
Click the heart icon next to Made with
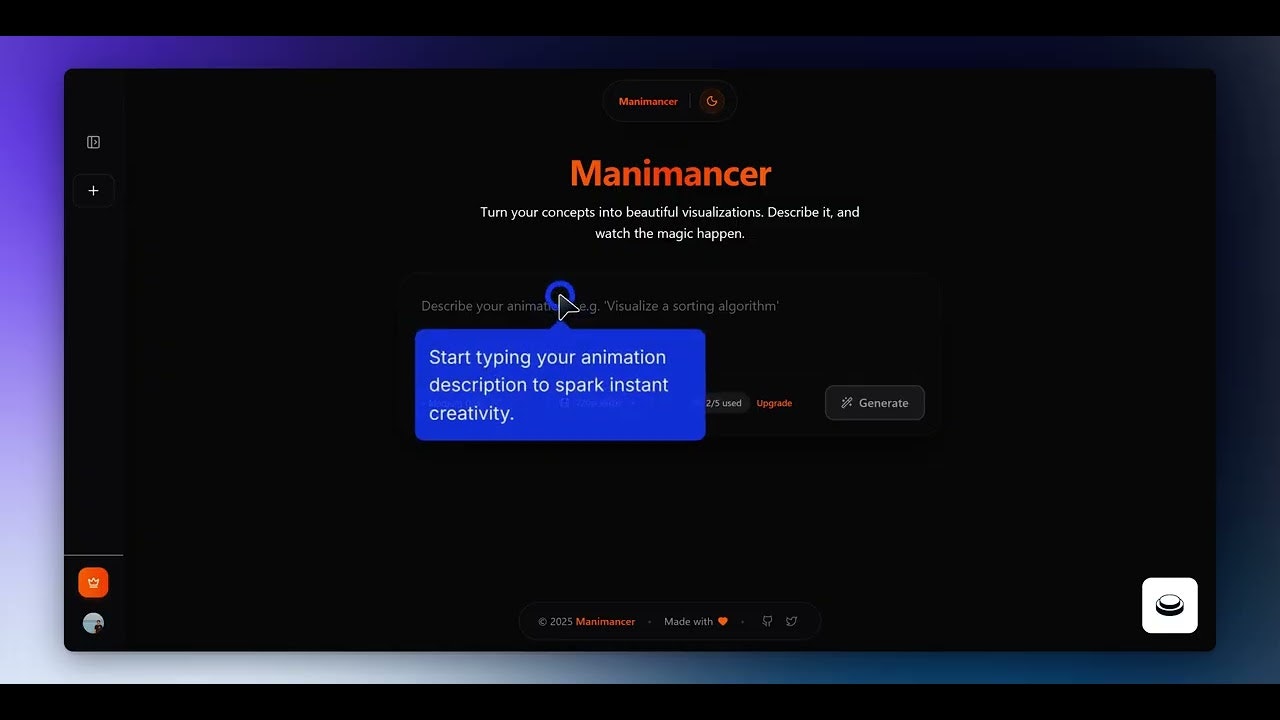pyautogui.click(x=723, y=621)
